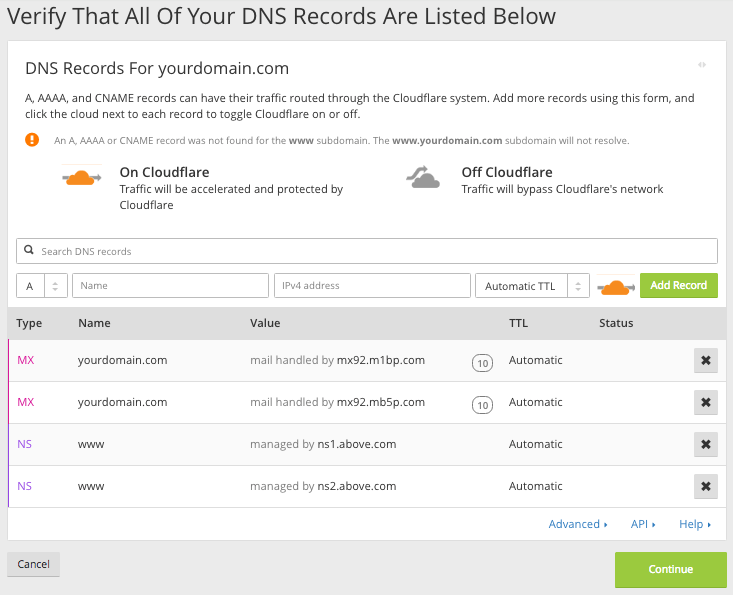Click the search magnifier icon
Screen dimensions: 733x595
pos(29,250)
